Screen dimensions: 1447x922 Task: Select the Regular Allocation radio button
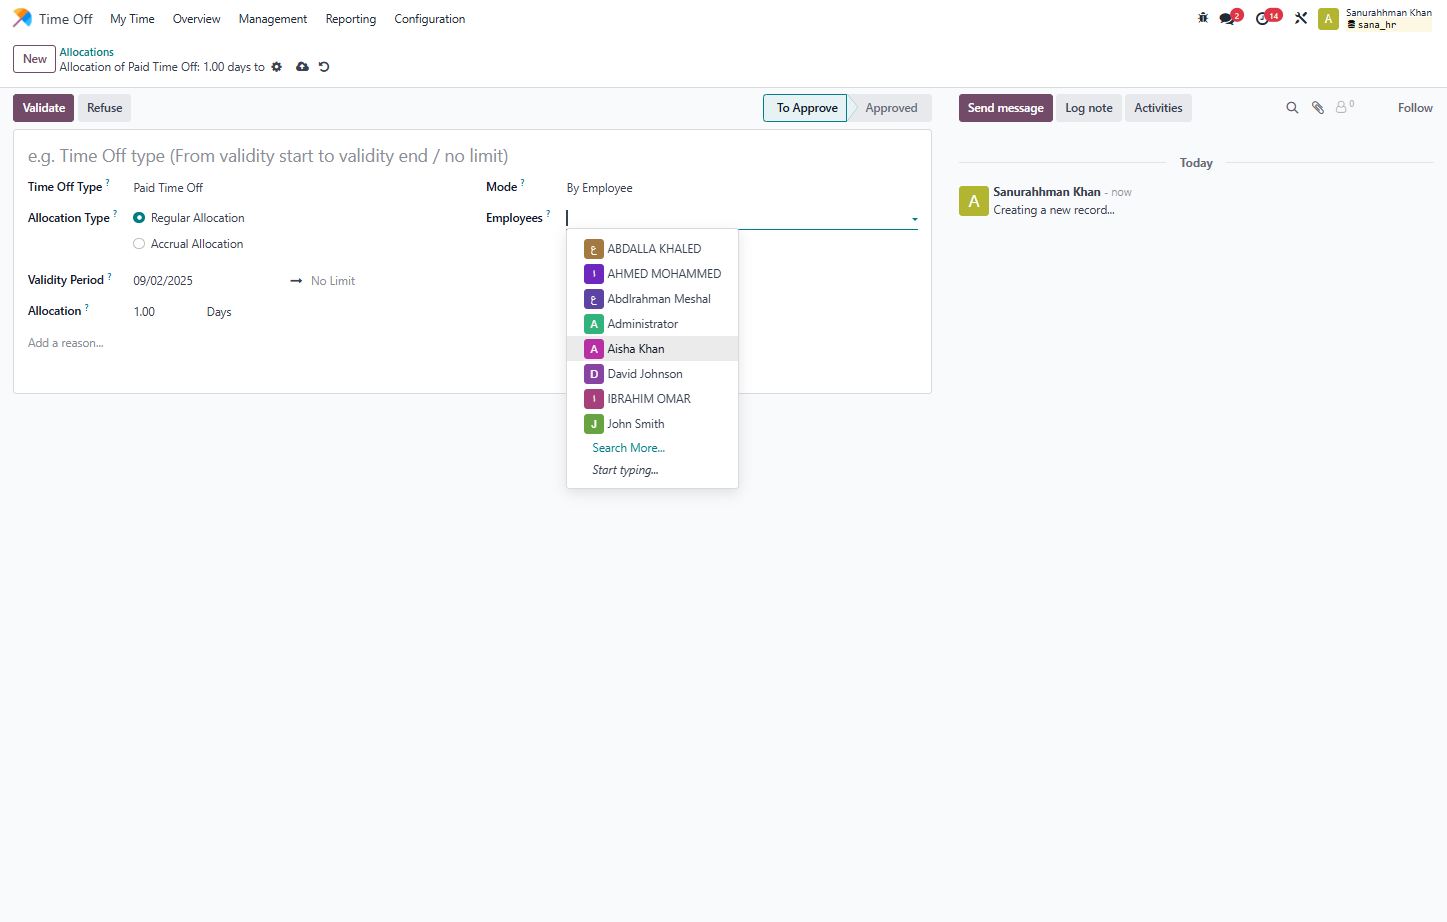pyautogui.click(x=139, y=218)
